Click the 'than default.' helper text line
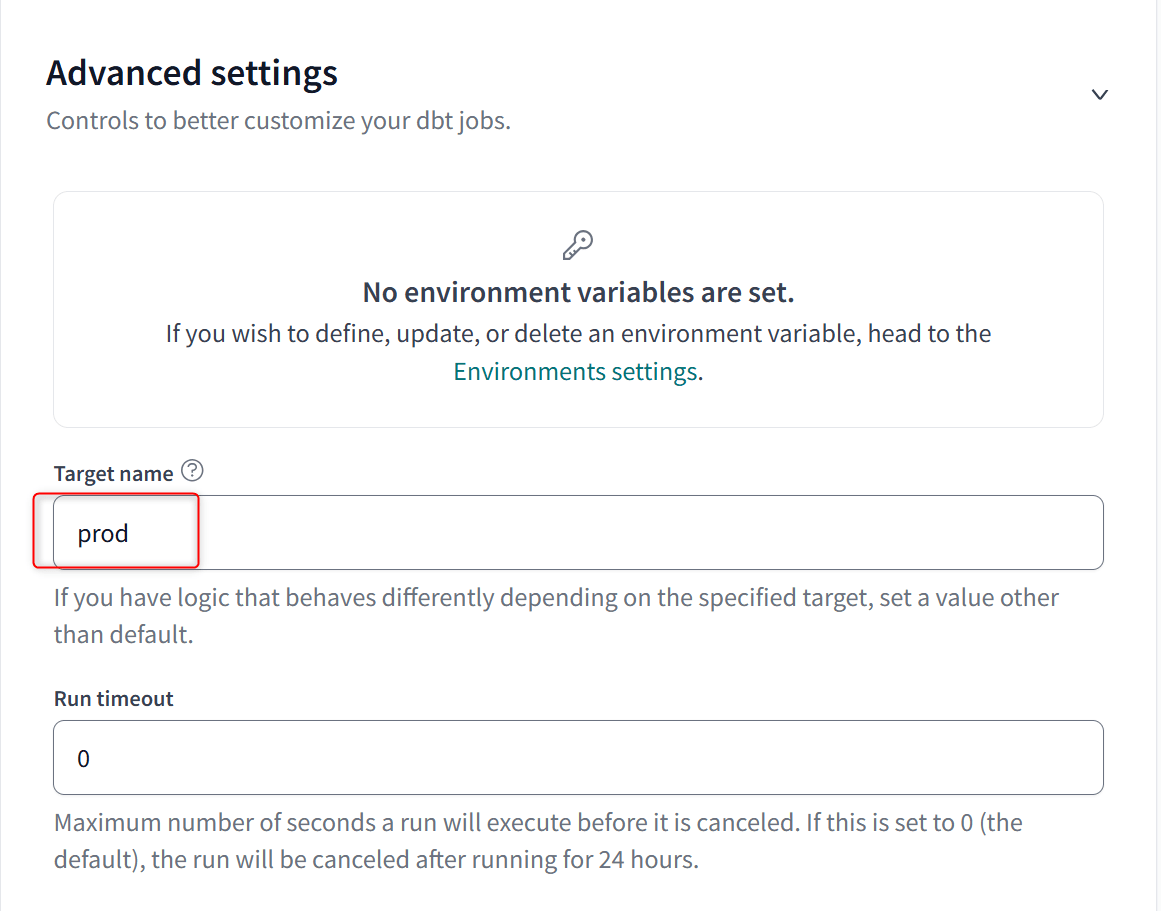The height and width of the screenshot is (911, 1161). (x=123, y=635)
